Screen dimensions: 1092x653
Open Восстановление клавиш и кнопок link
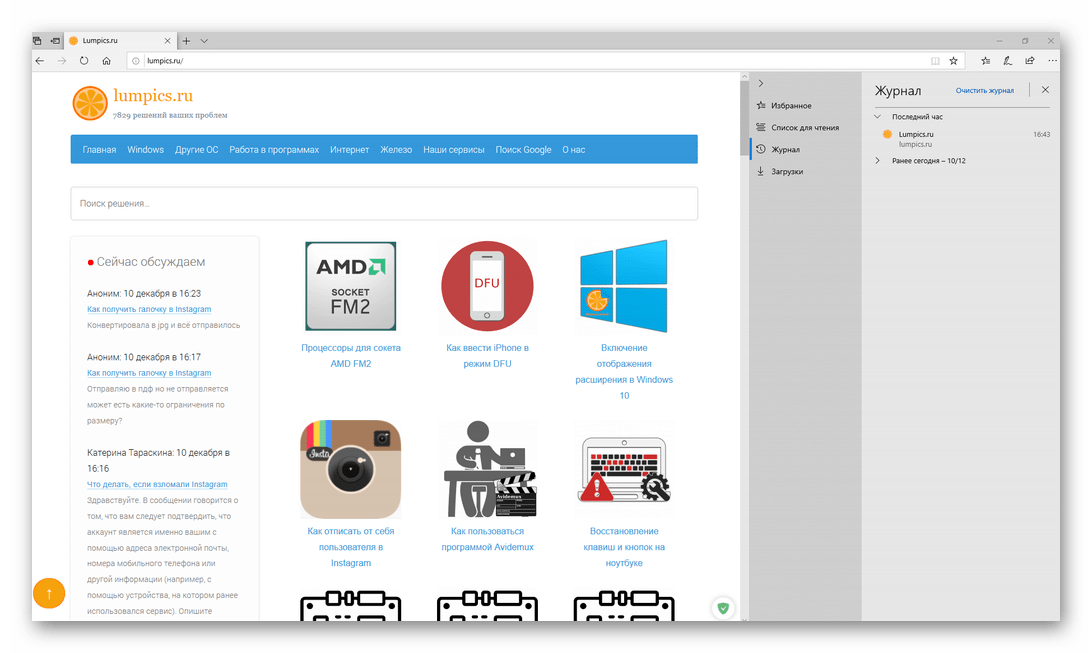(623, 547)
